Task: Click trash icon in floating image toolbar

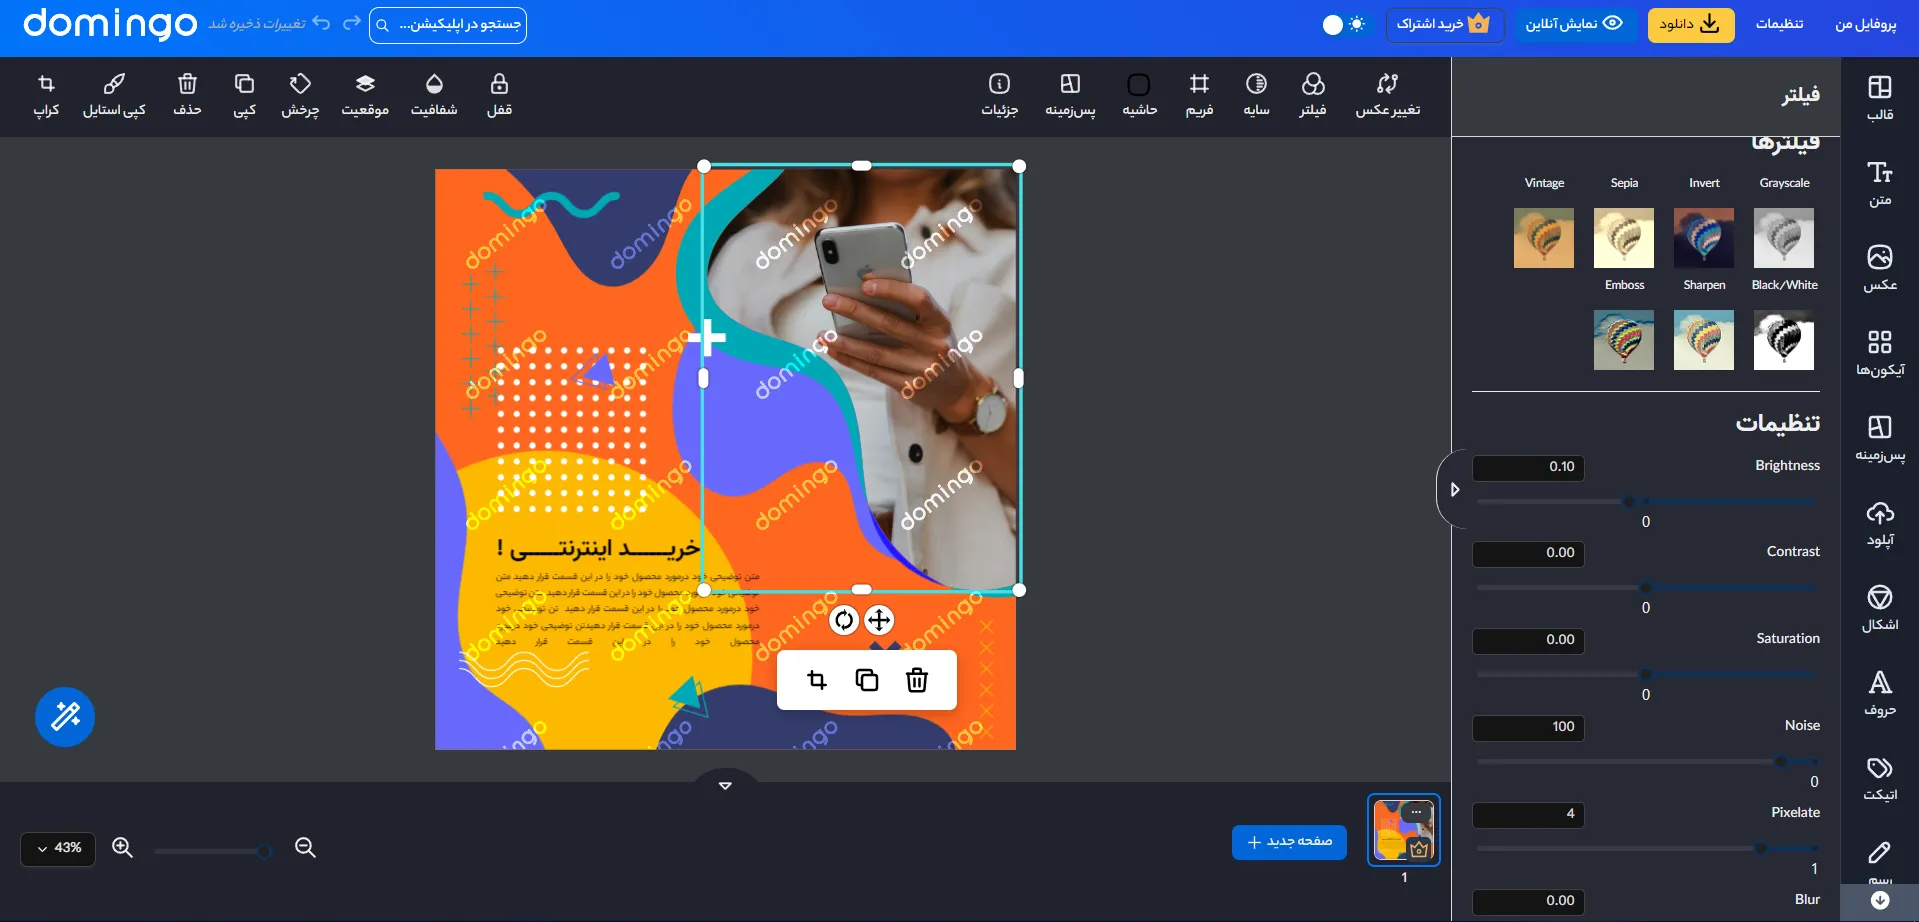Action: [917, 680]
